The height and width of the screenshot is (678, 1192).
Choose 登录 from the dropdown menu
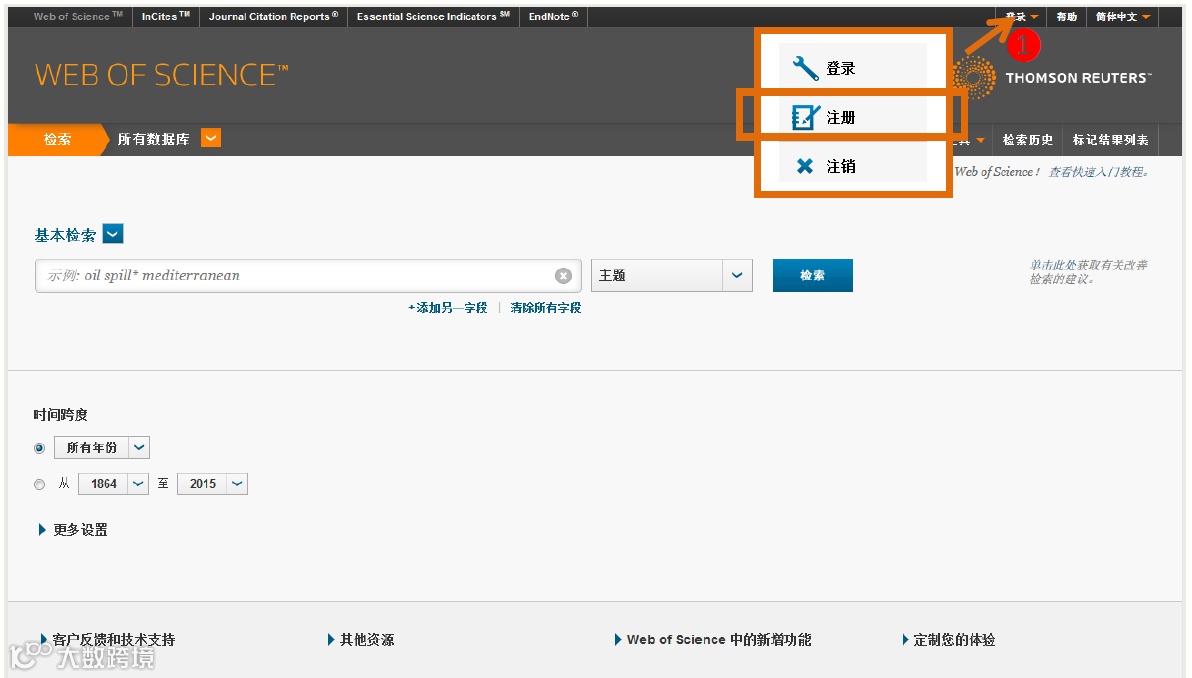tap(852, 68)
